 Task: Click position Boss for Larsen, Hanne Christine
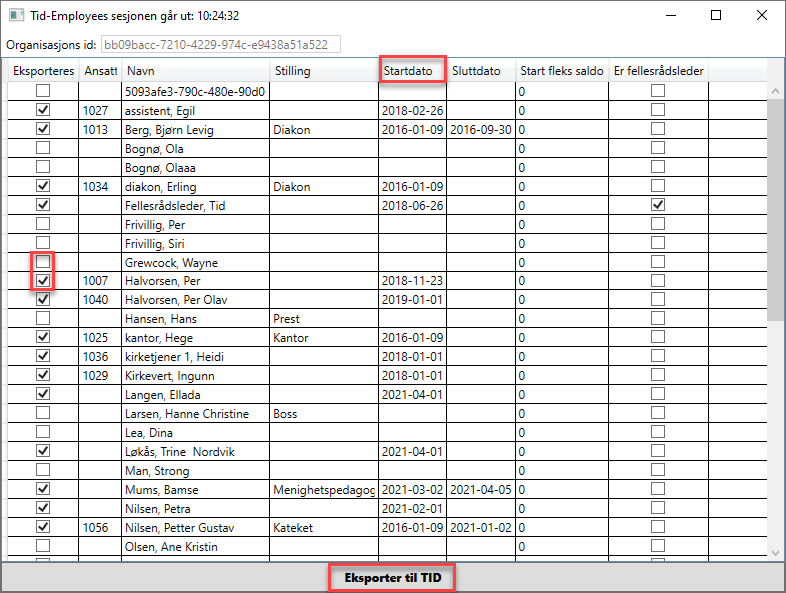click(324, 414)
